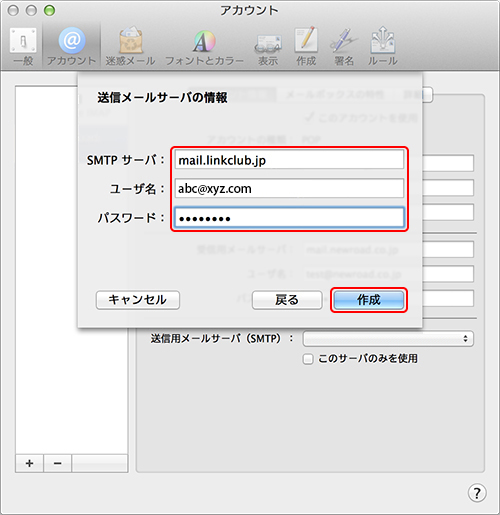Open help with the question mark button
This screenshot has height=515, width=500.
pos(477,493)
